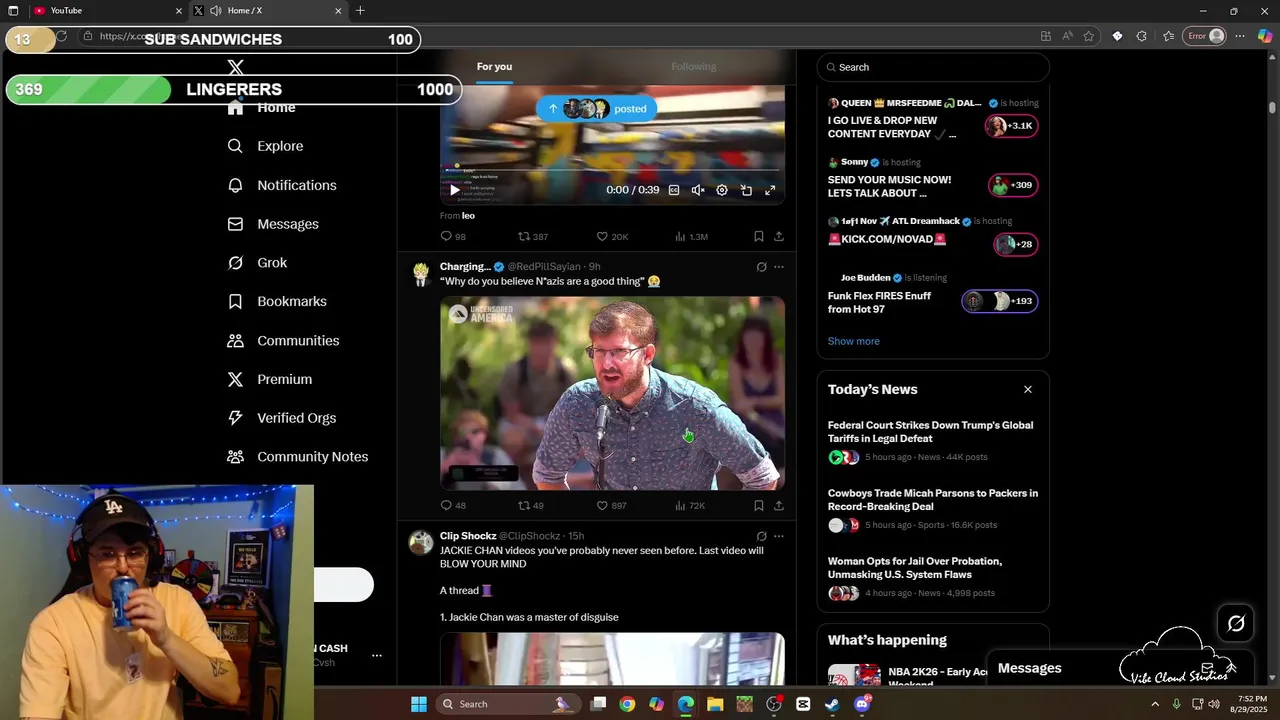Viewport: 1280px width, 720px height.
Task: Unmute the top video
Action: coord(698,190)
